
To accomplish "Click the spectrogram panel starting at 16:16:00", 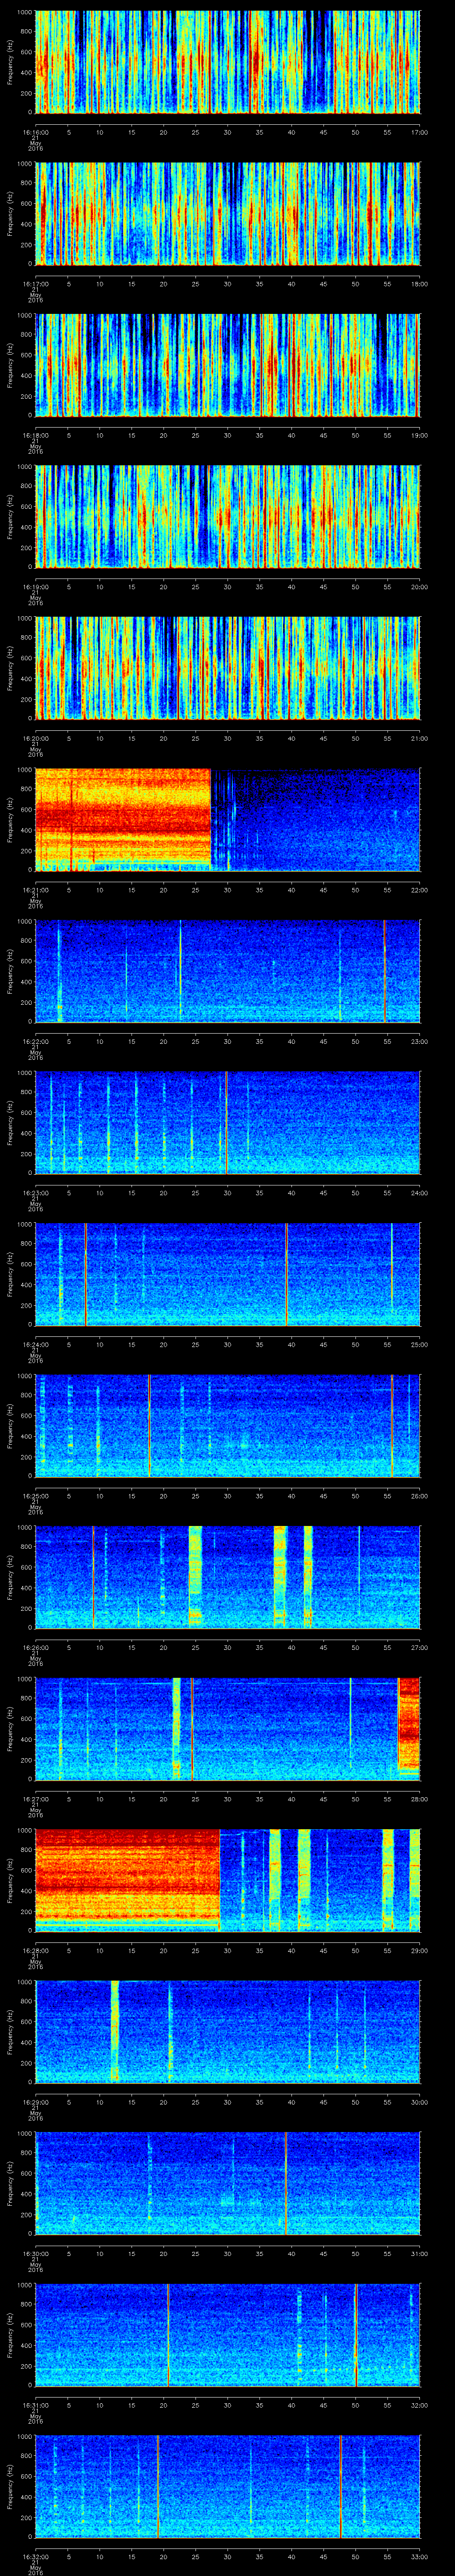I will (228, 62).
